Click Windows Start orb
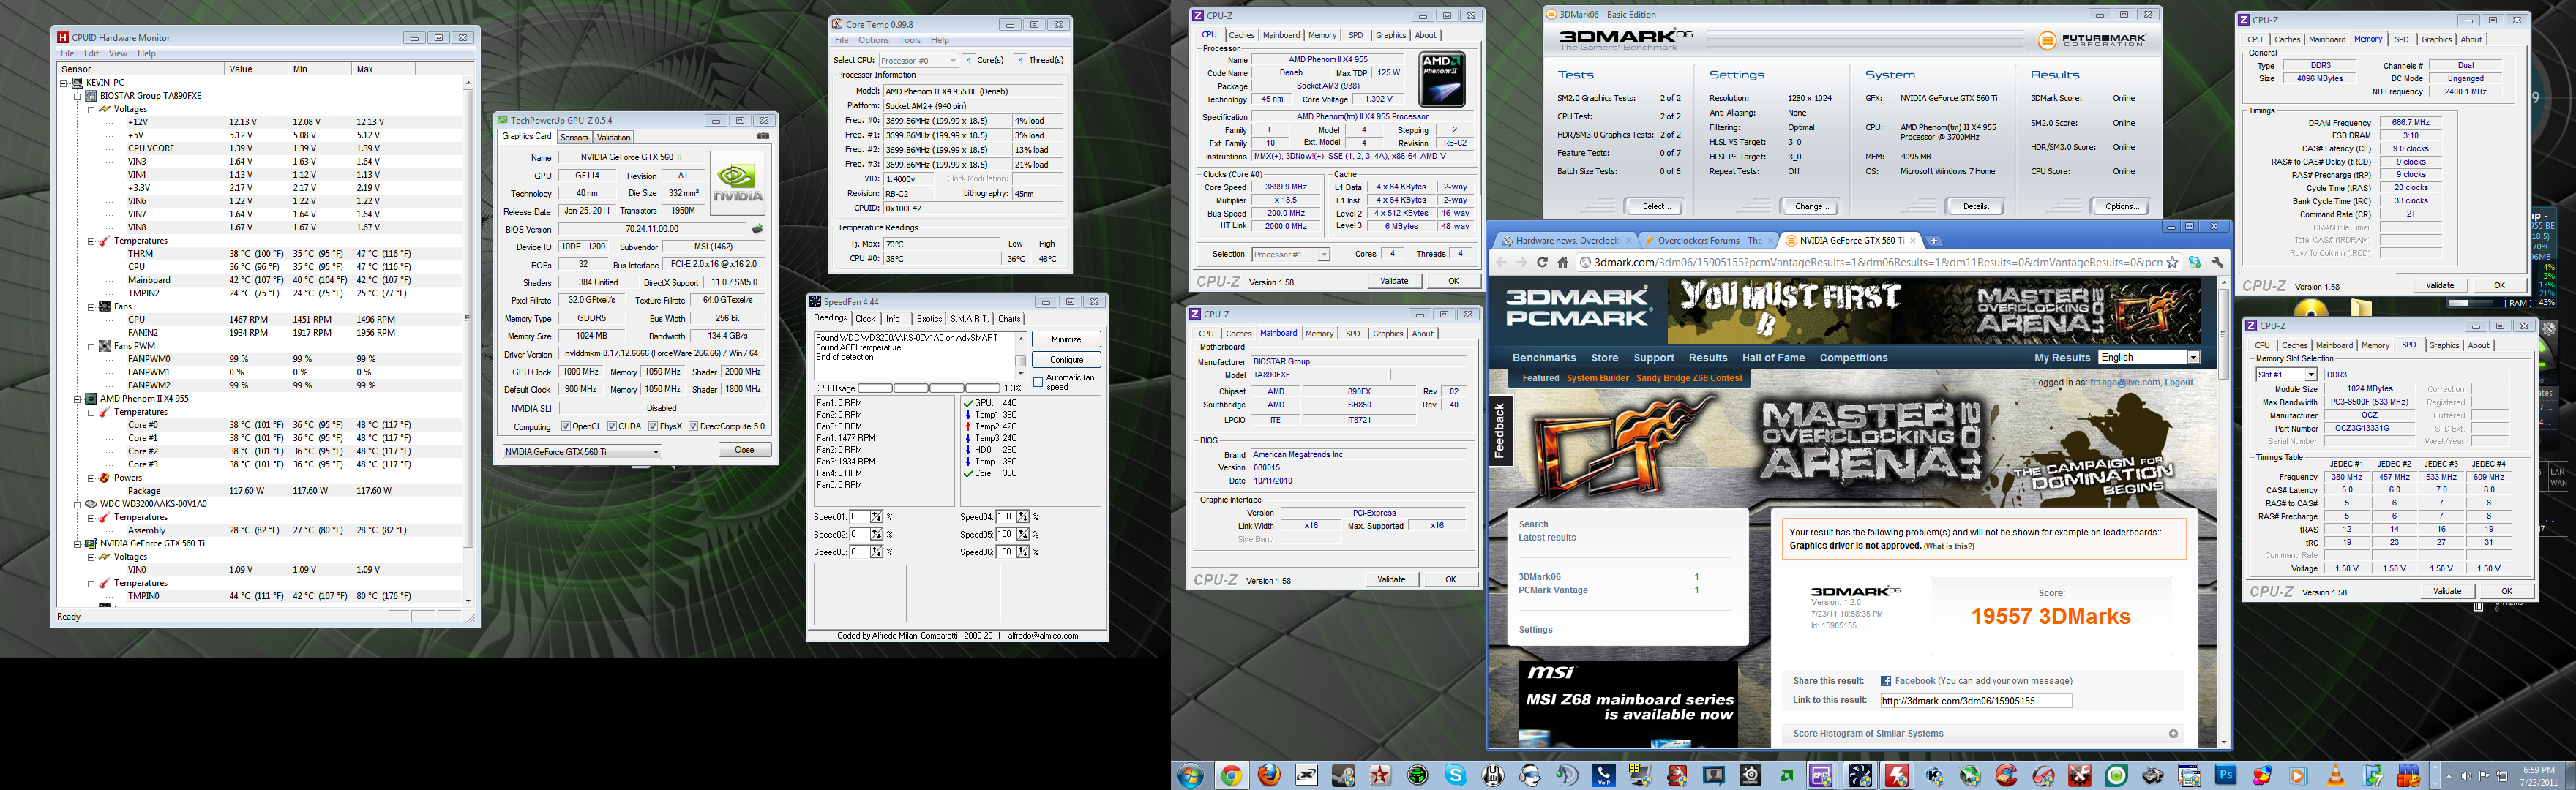The image size is (2576, 790). pyautogui.click(x=1190, y=775)
